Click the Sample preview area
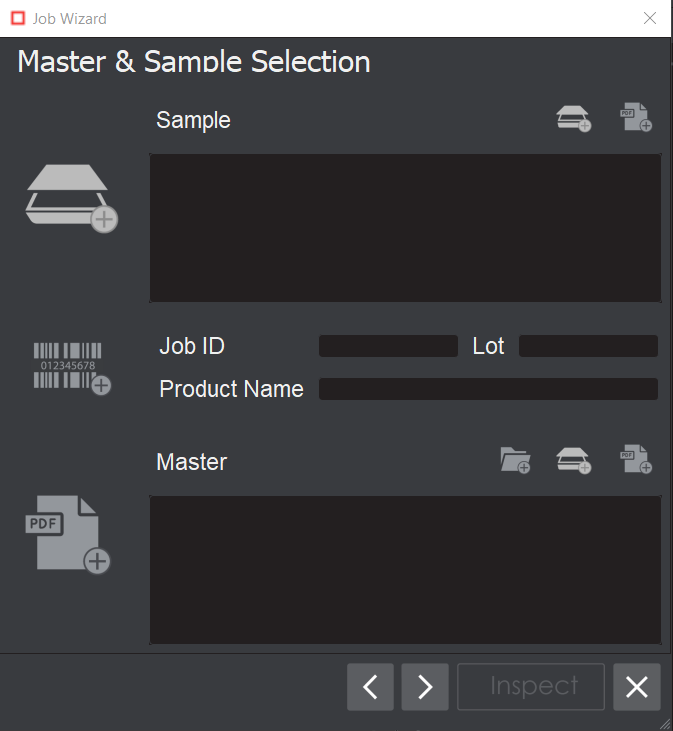The height and width of the screenshot is (731, 673). [405, 228]
